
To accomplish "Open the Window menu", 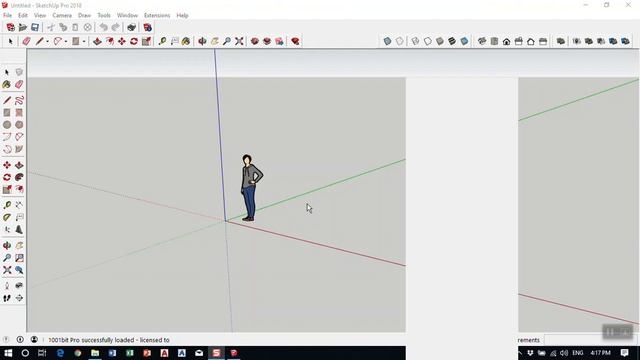I will click(127, 15).
